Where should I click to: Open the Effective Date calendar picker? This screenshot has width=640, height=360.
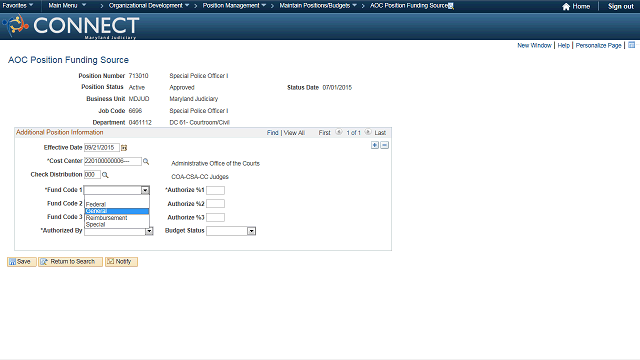(124, 148)
